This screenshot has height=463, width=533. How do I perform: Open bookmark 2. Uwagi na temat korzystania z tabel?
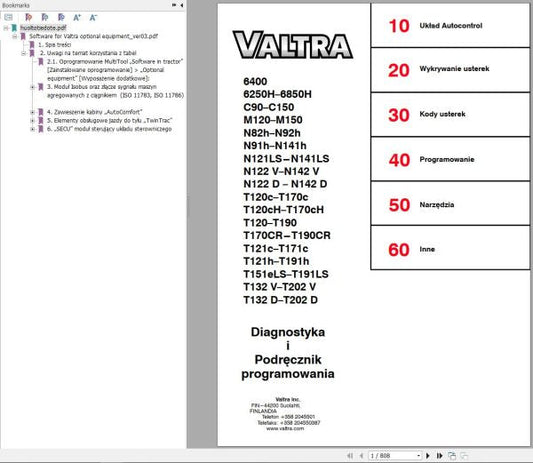(88, 53)
